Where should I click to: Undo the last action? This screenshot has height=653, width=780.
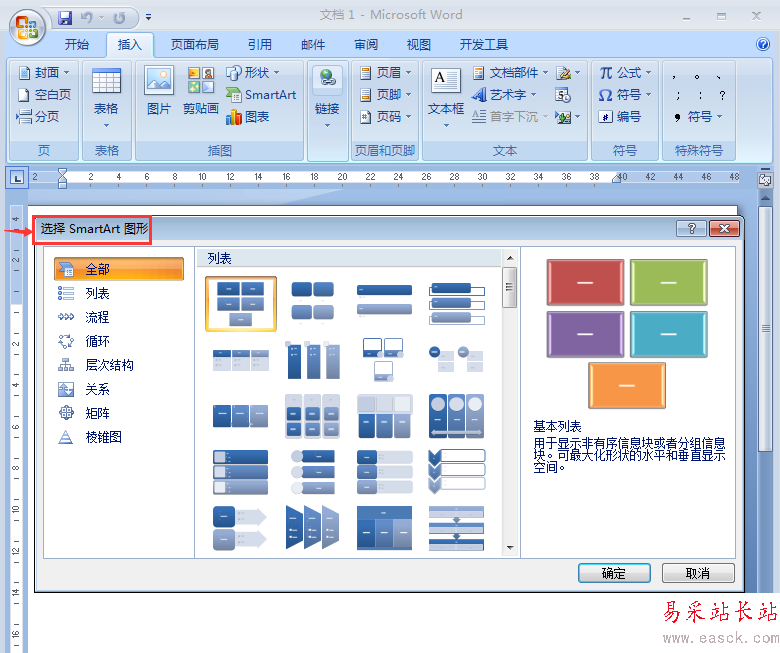[87, 17]
